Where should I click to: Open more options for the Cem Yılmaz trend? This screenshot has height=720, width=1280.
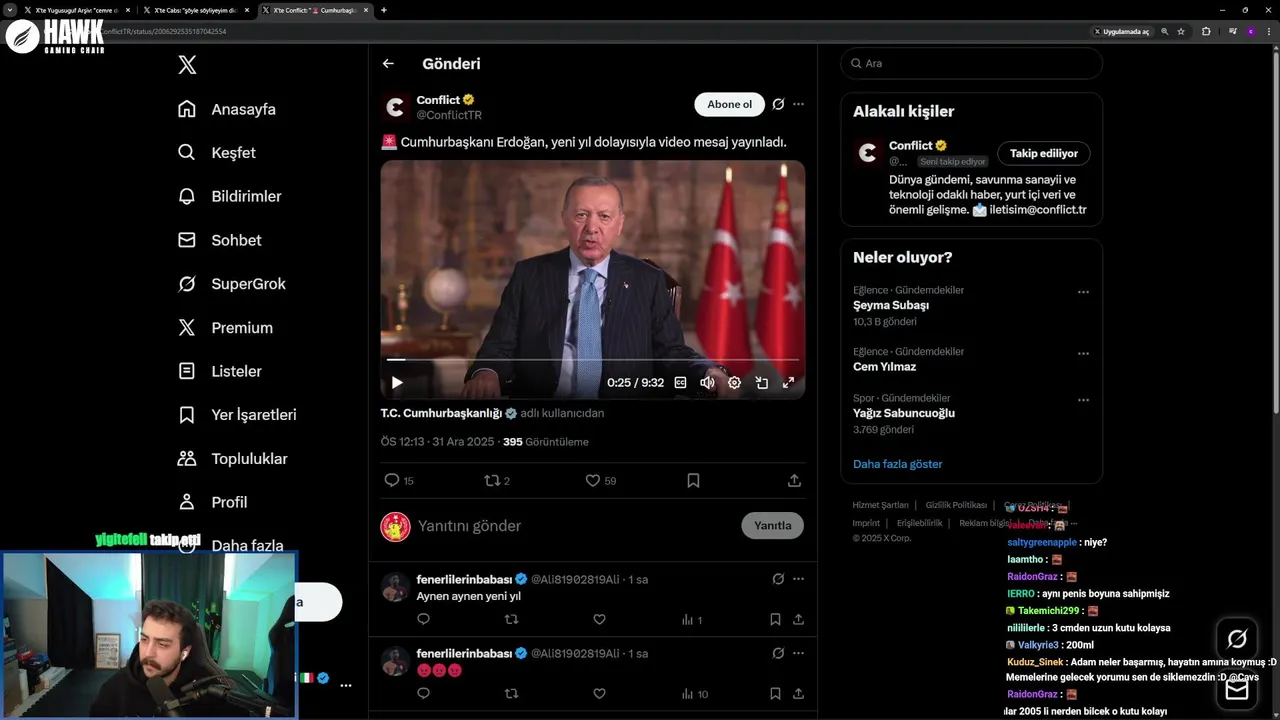(1083, 354)
